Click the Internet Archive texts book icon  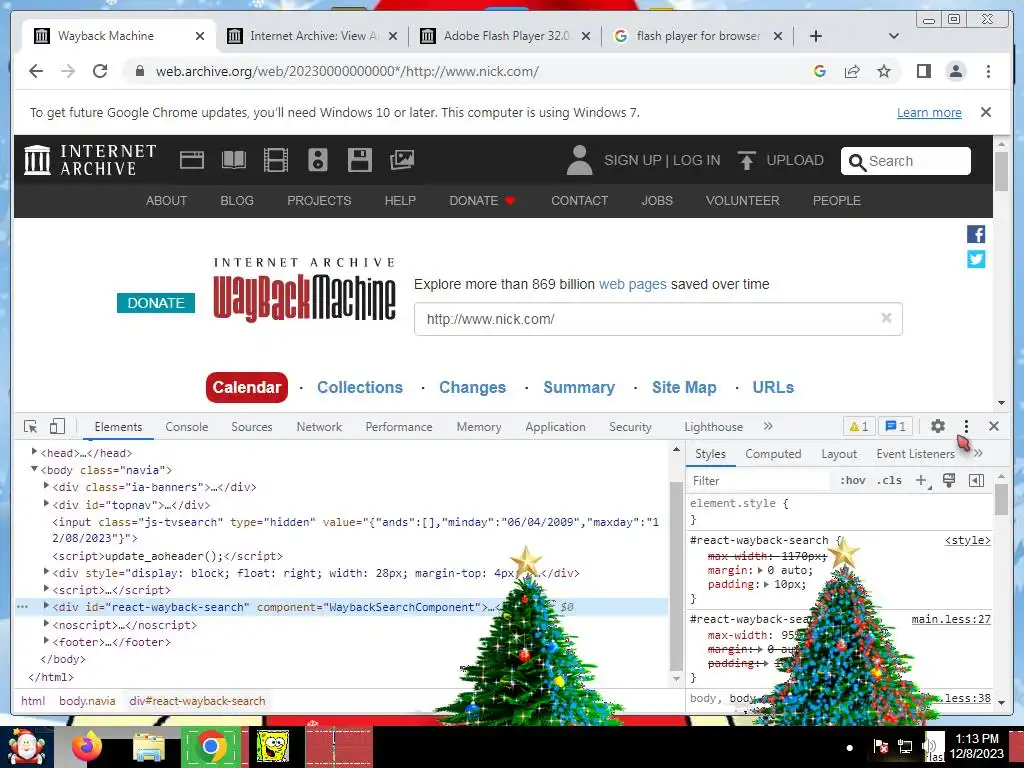234,160
